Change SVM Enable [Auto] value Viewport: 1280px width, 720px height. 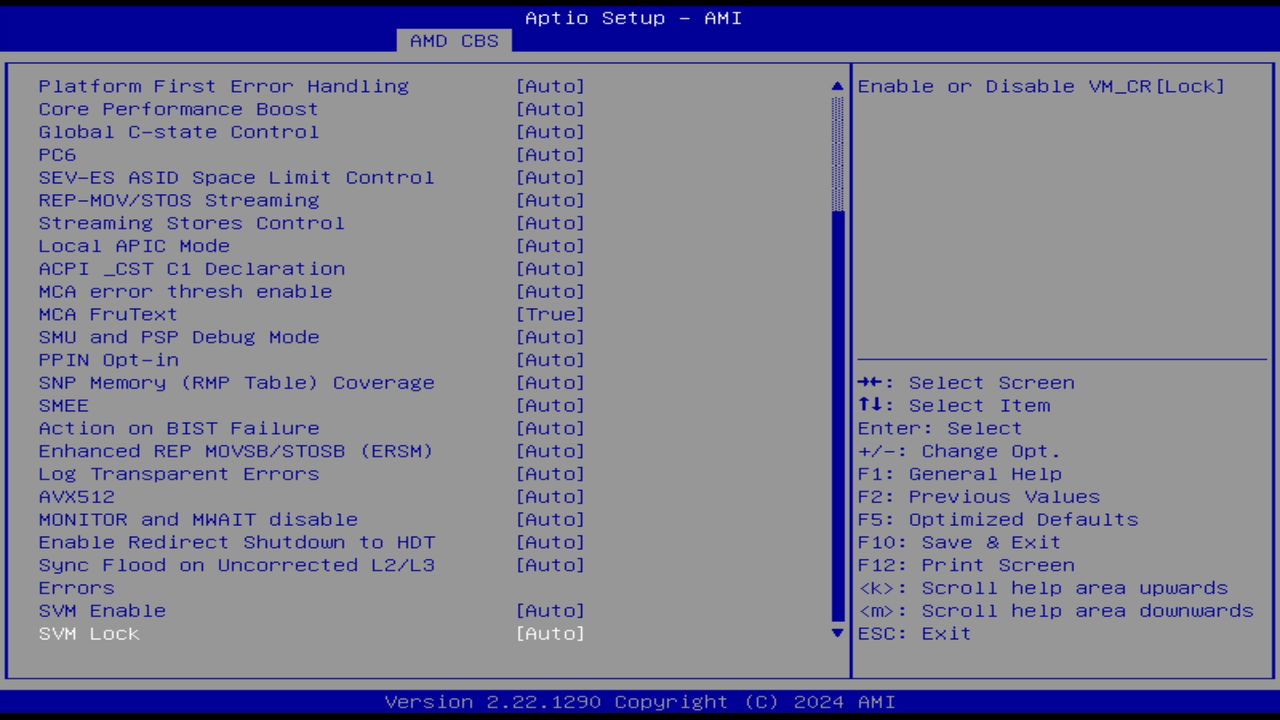(550, 611)
